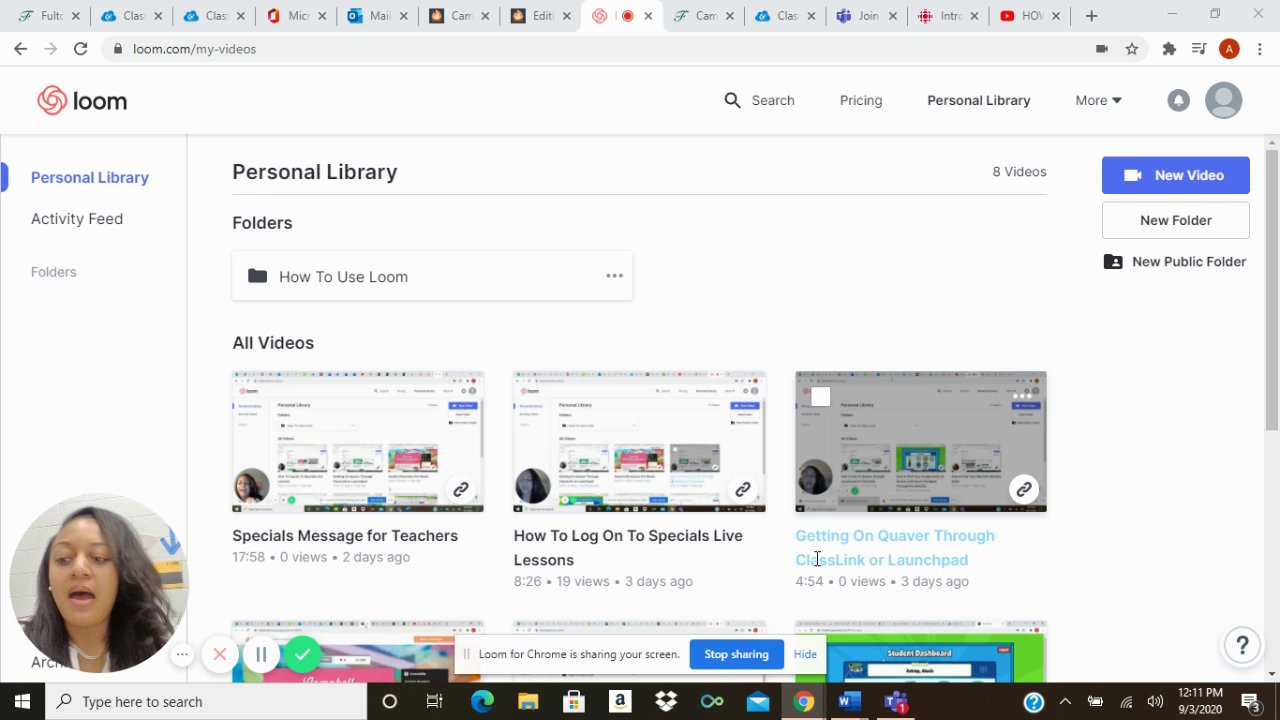Bookmark this page with the star
The height and width of the screenshot is (720, 1280).
tap(1132, 48)
